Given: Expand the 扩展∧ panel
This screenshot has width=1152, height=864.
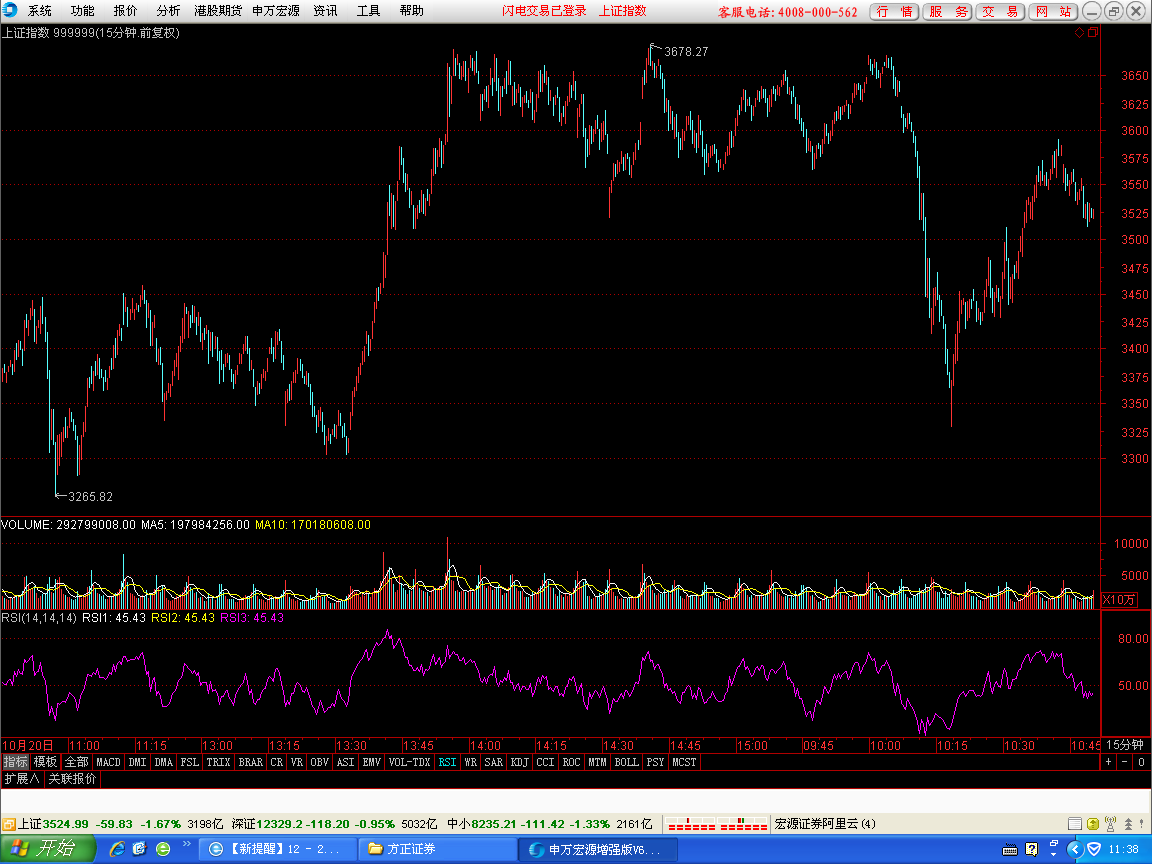Looking at the screenshot, I should pyautogui.click(x=22, y=779).
